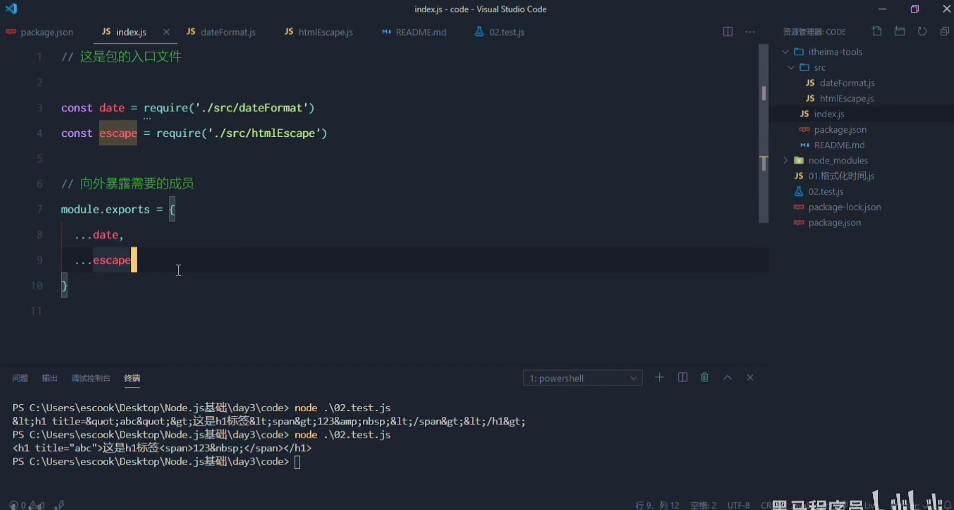This screenshot has height=510, width=954.
Task: Click the UTF-8 encoding status item
Action: point(739,505)
